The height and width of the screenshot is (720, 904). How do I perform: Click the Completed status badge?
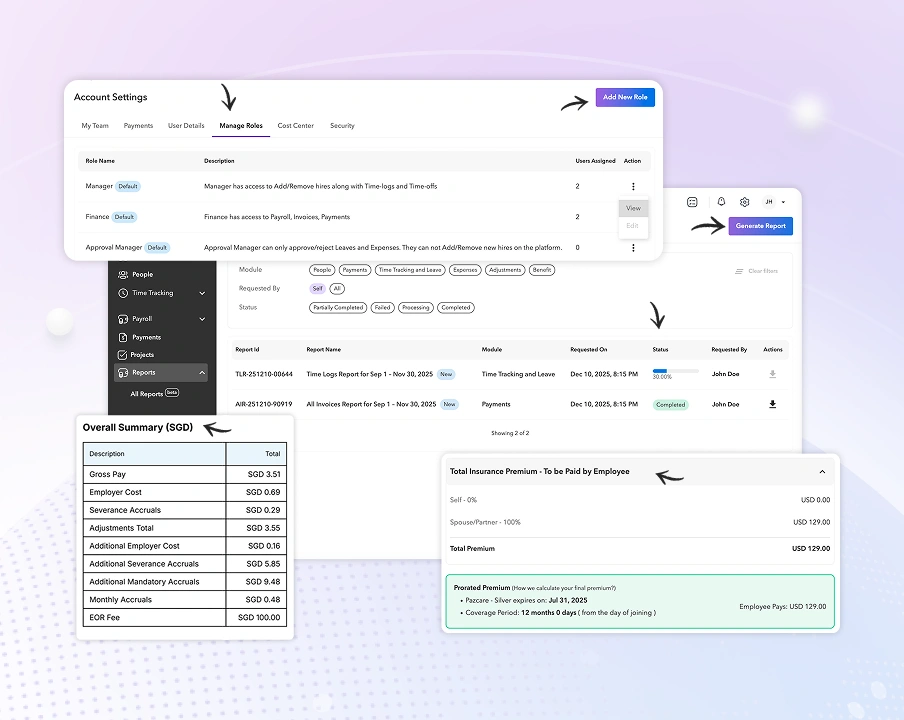tap(671, 405)
